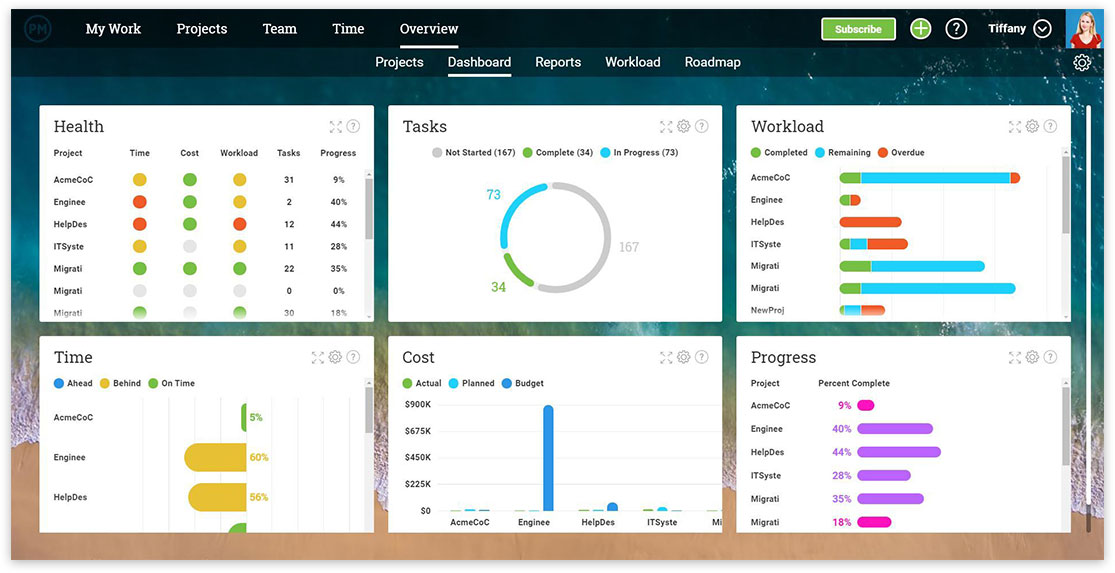Image resolution: width=1115 pixels, height=573 pixels.
Task: Open the Time menu in top bar
Action: (348, 28)
